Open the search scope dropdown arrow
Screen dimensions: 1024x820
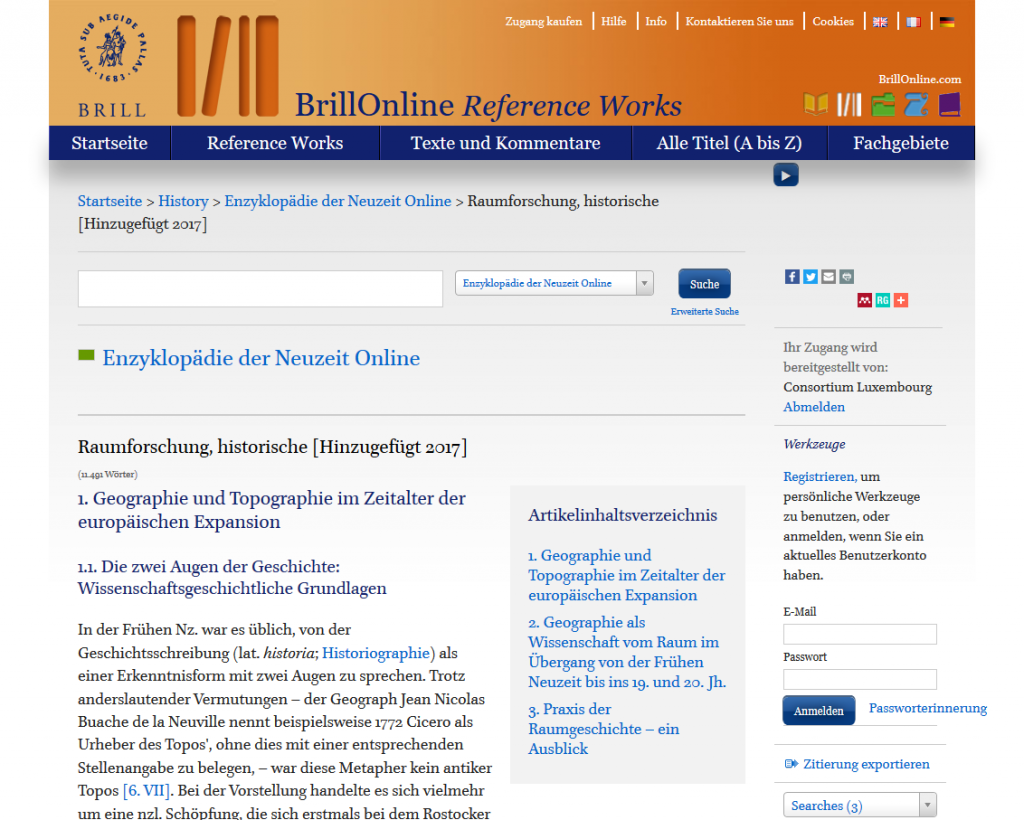tap(645, 283)
